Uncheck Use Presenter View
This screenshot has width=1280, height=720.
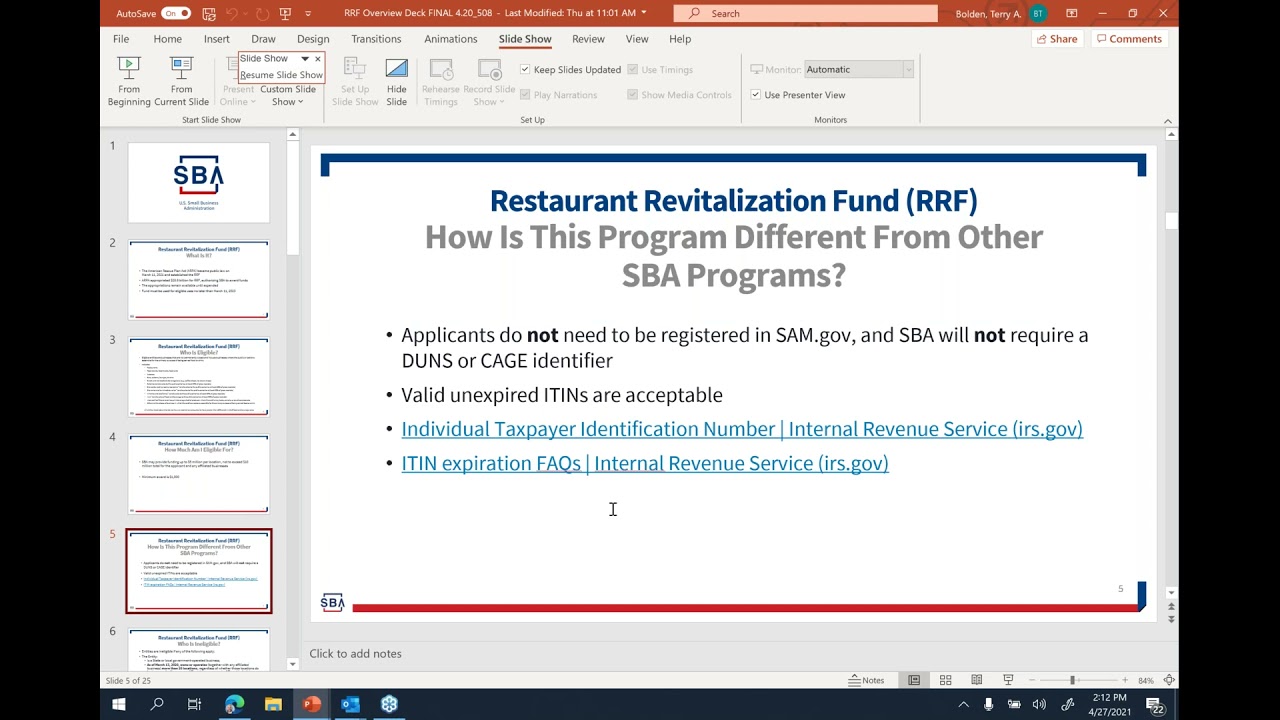[x=756, y=95]
